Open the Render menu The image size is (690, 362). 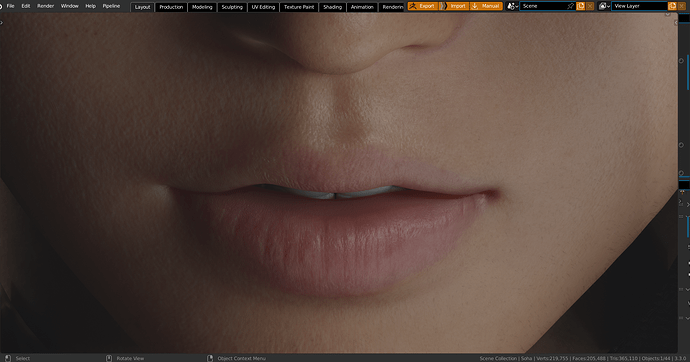(x=45, y=6)
